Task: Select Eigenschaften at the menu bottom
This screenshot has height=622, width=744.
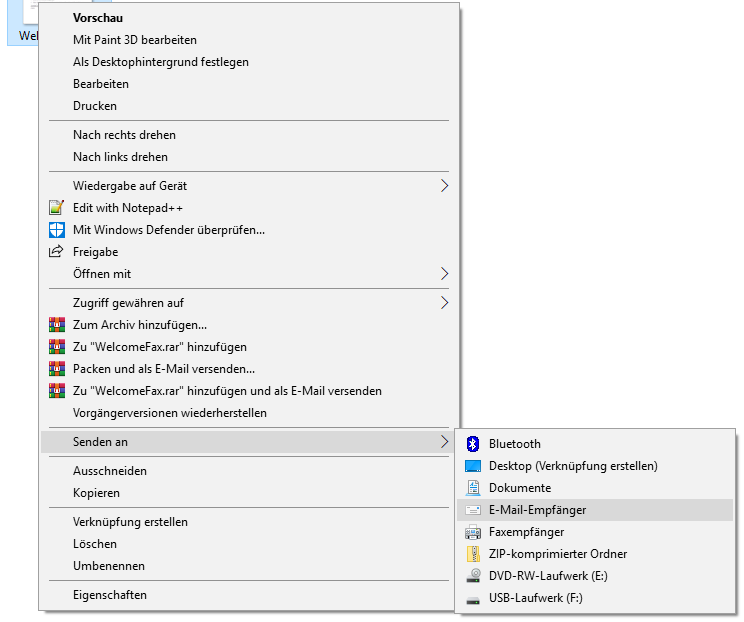Action: click(110, 595)
